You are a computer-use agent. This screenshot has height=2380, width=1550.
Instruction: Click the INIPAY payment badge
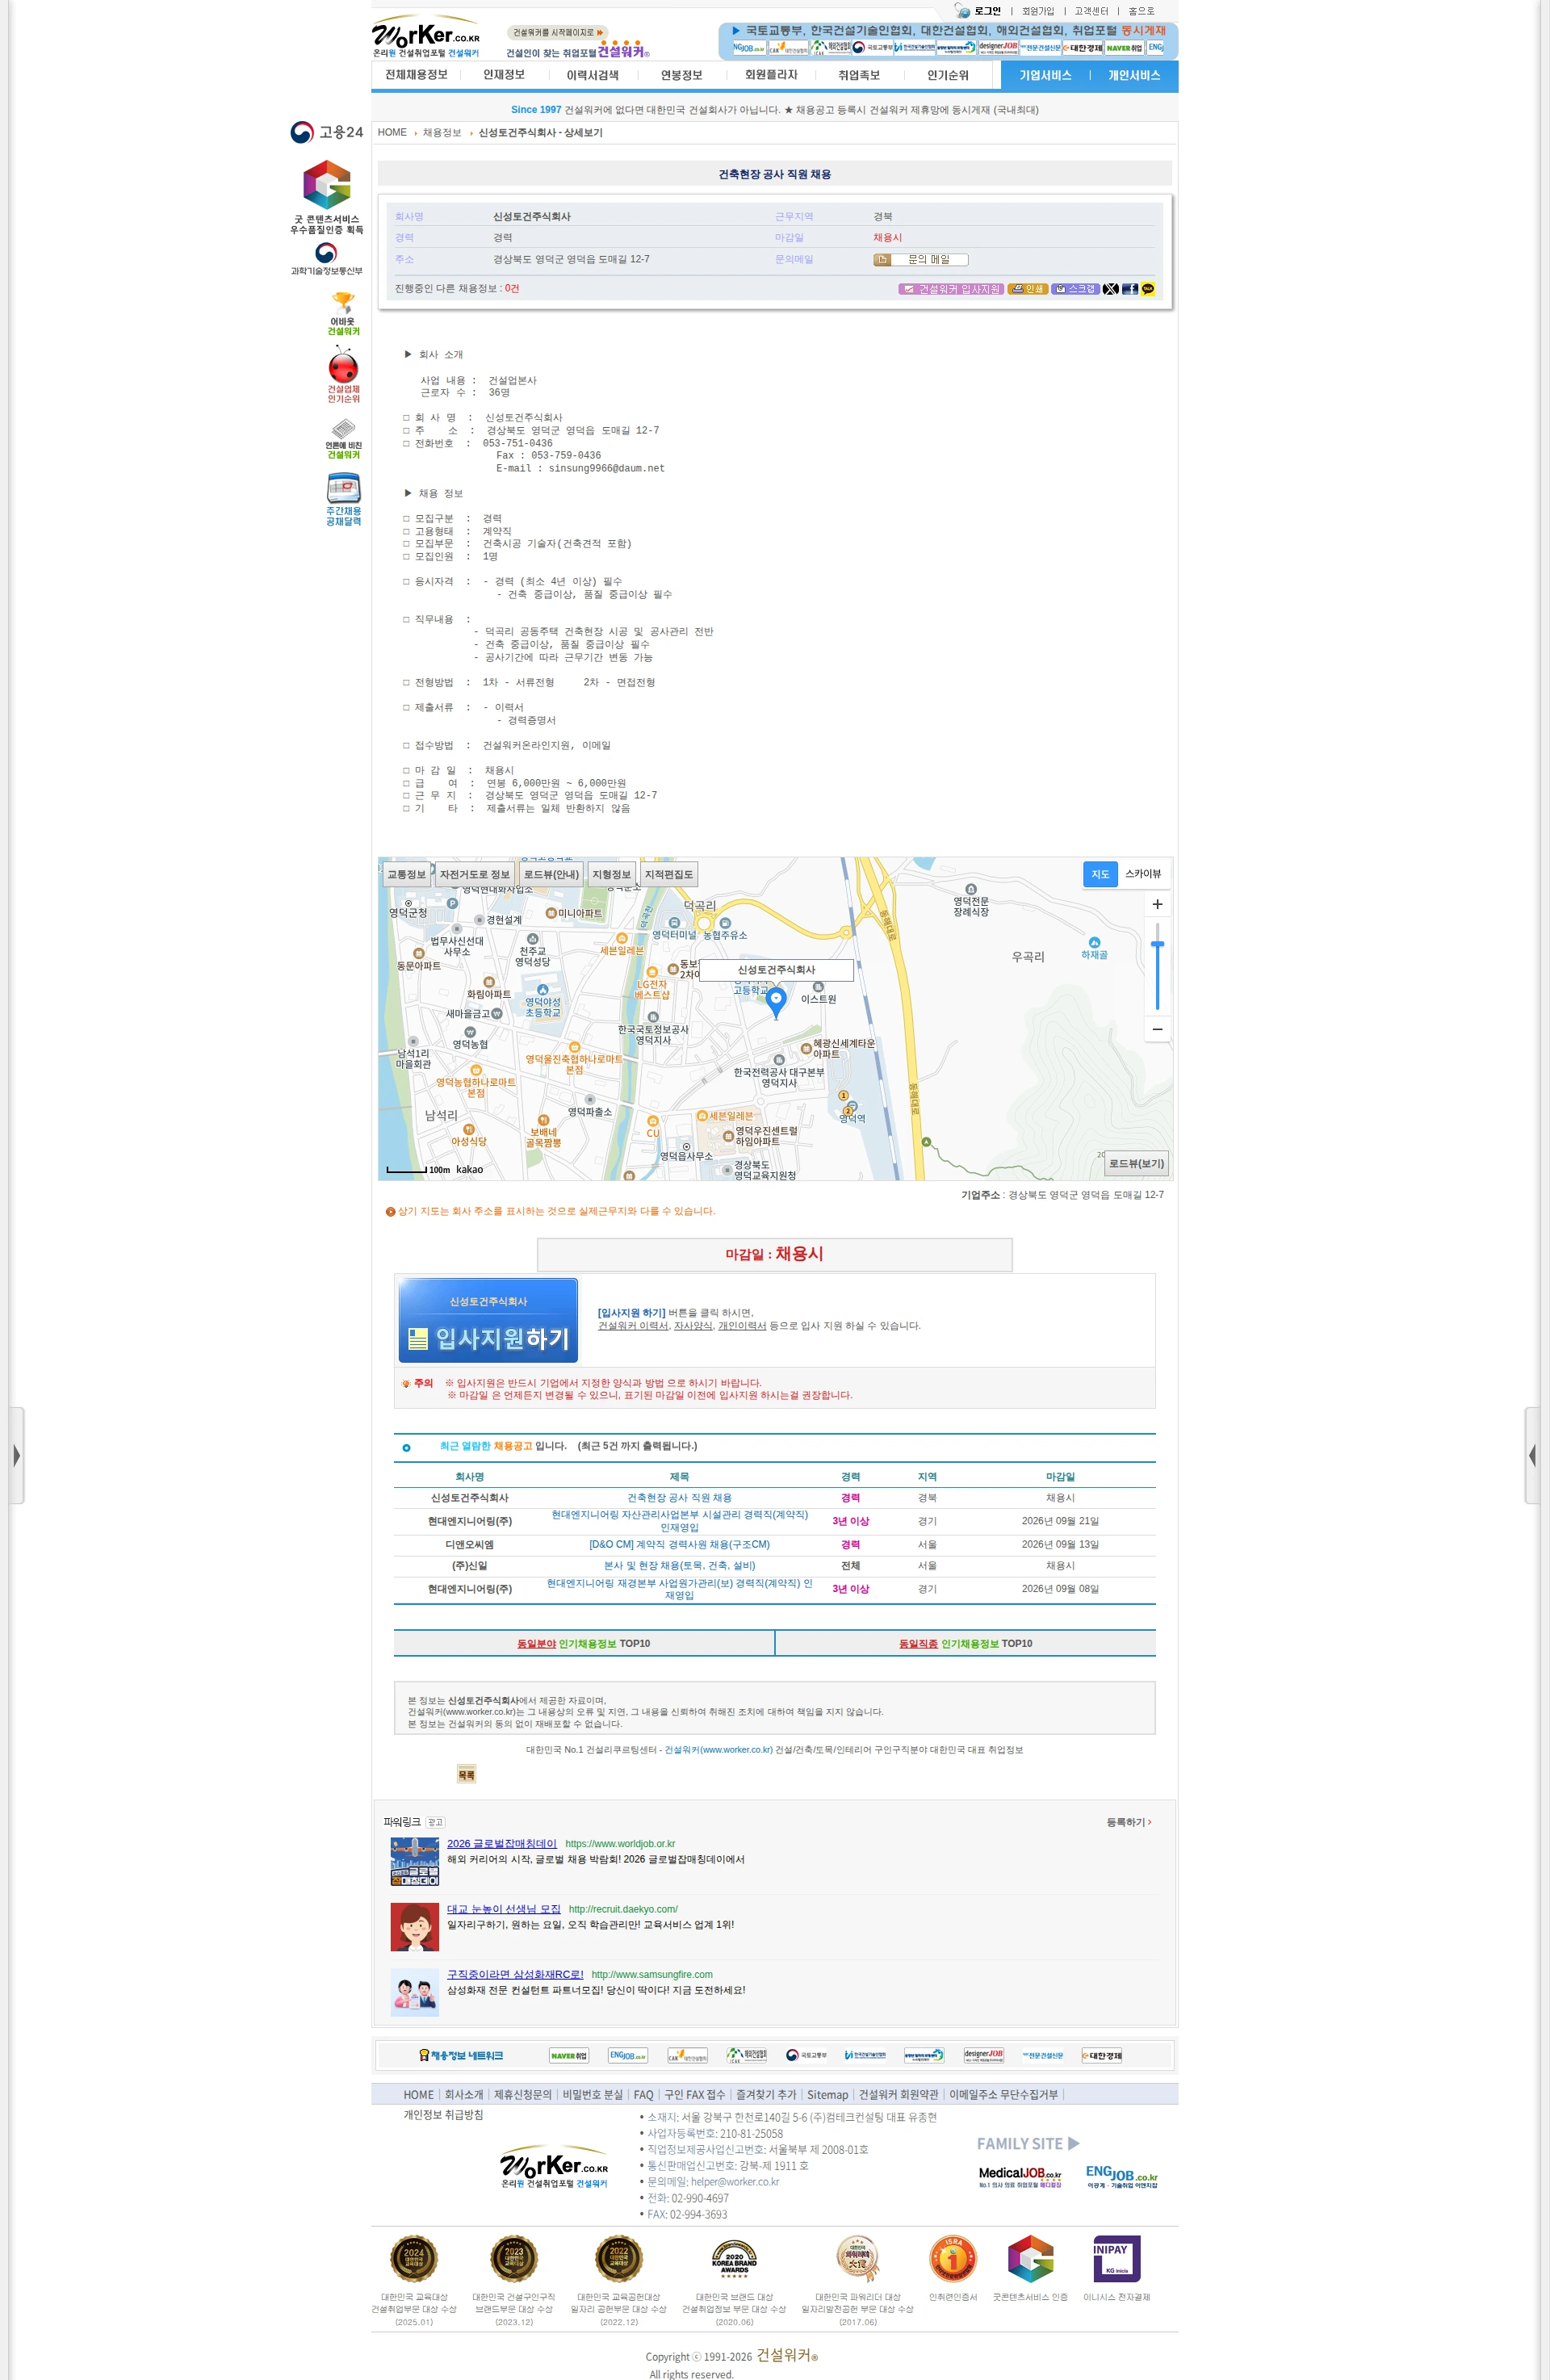[1116, 2257]
